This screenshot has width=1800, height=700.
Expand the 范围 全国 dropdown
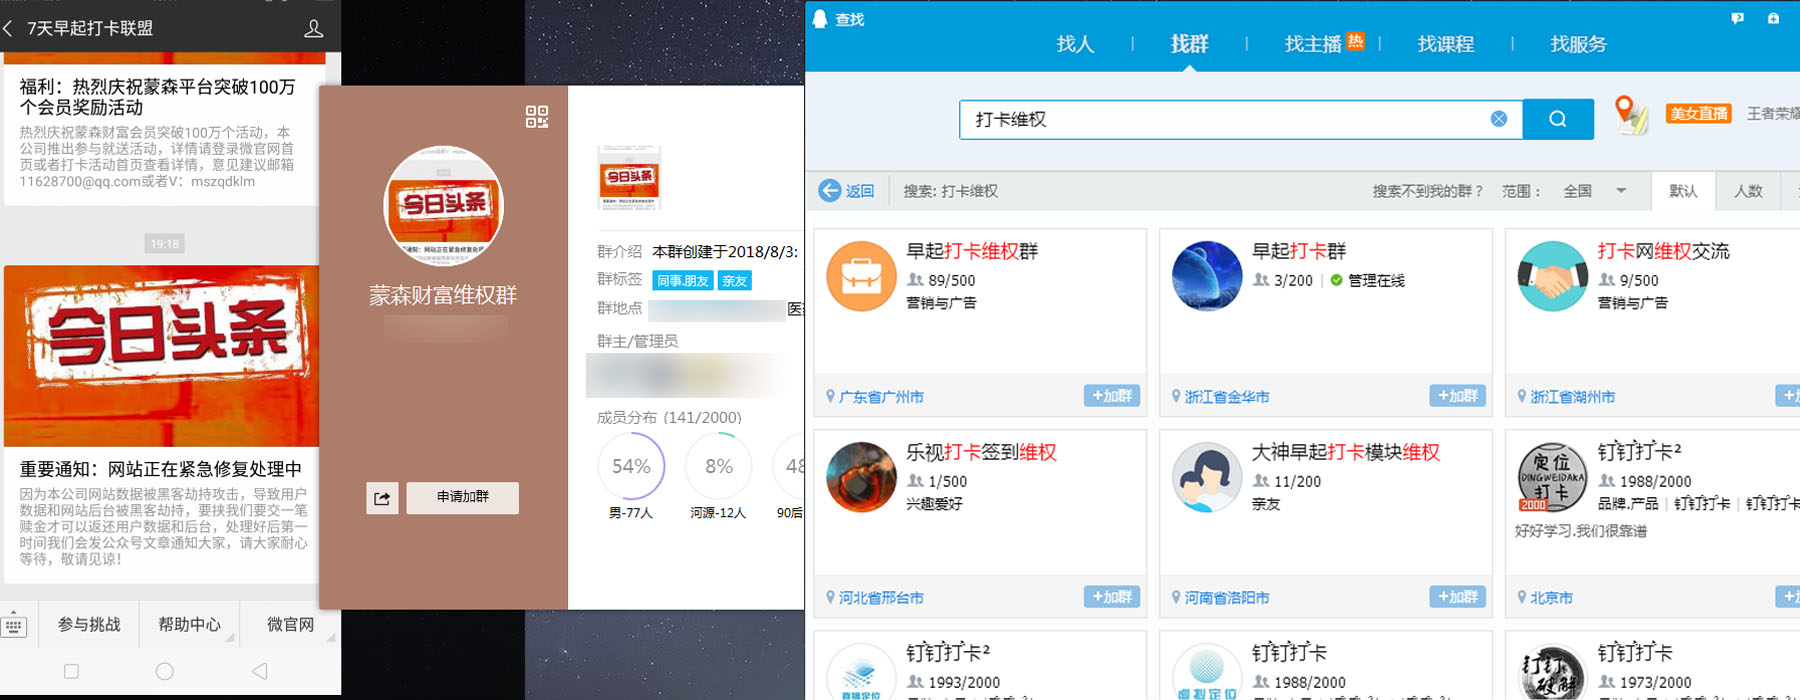(1595, 191)
